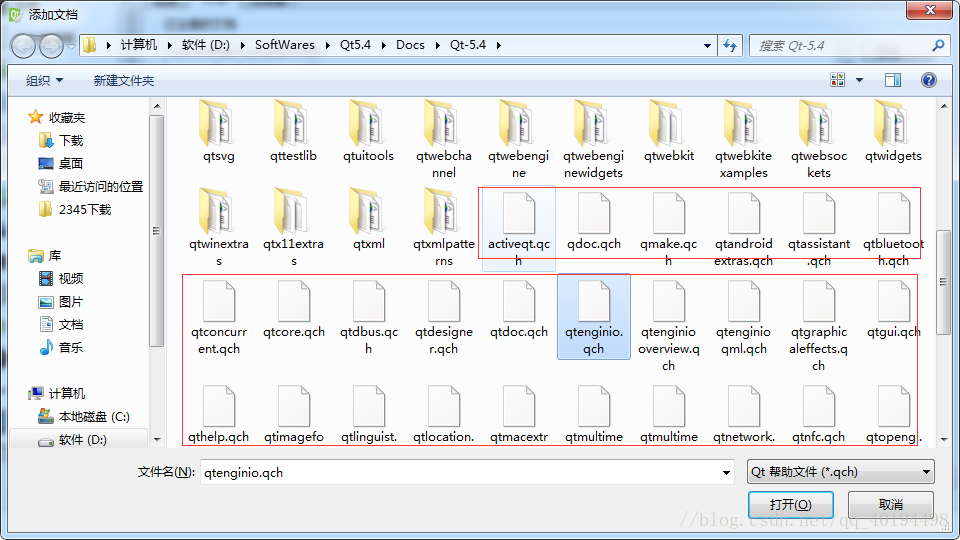The image size is (960, 540).
Task: Open the qtwinextras folder
Action: click(x=219, y=228)
